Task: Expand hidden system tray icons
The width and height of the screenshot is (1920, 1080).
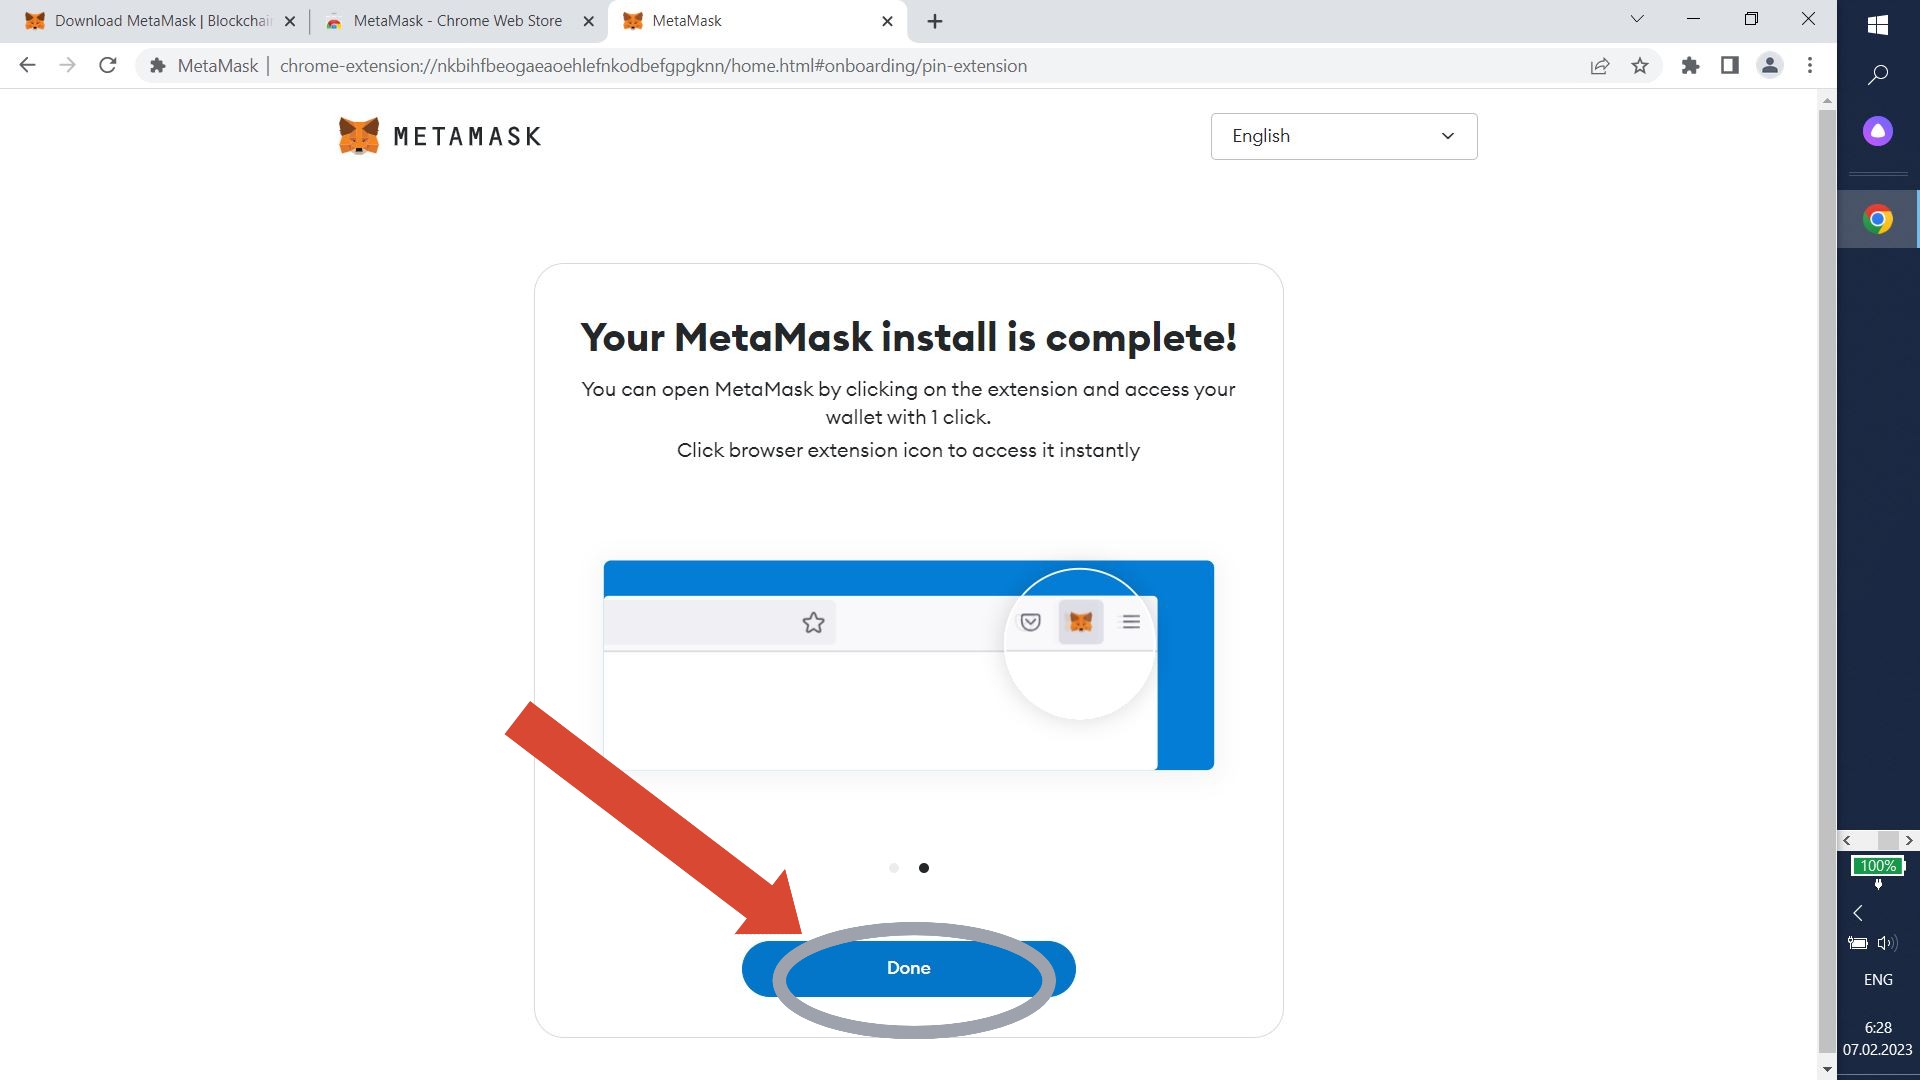Action: coord(1858,913)
